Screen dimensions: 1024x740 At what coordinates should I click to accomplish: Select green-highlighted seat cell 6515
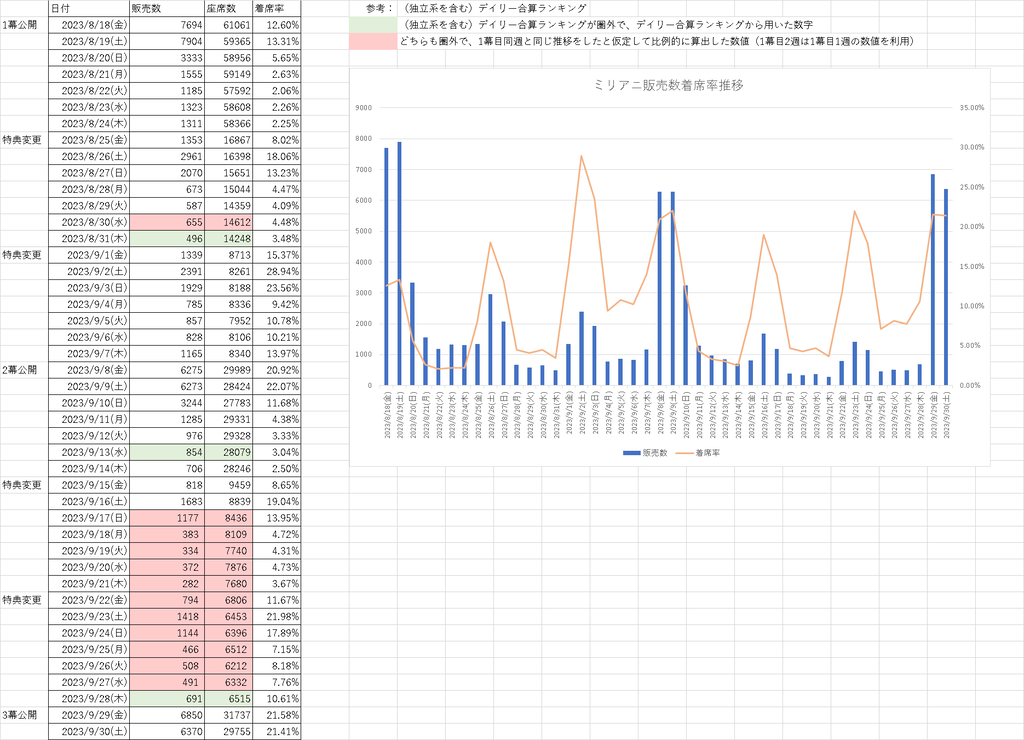[228, 698]
